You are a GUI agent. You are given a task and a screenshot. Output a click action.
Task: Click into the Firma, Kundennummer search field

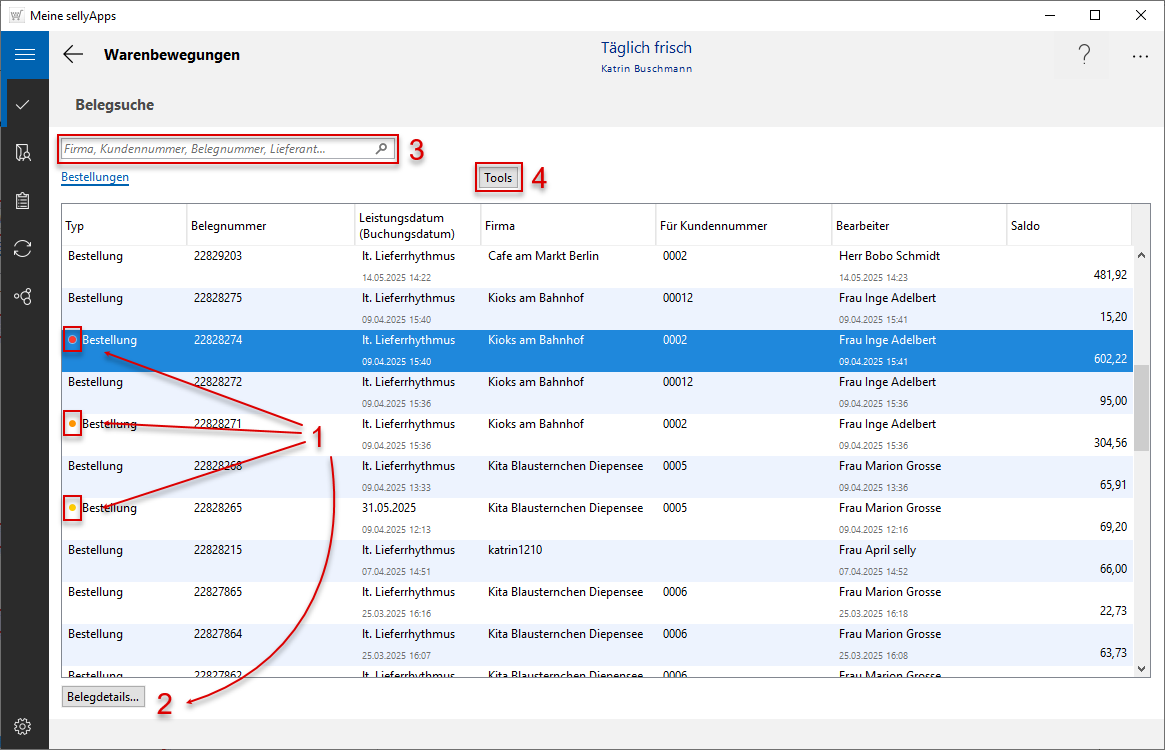pyautogui.click(x=215, y=149)
